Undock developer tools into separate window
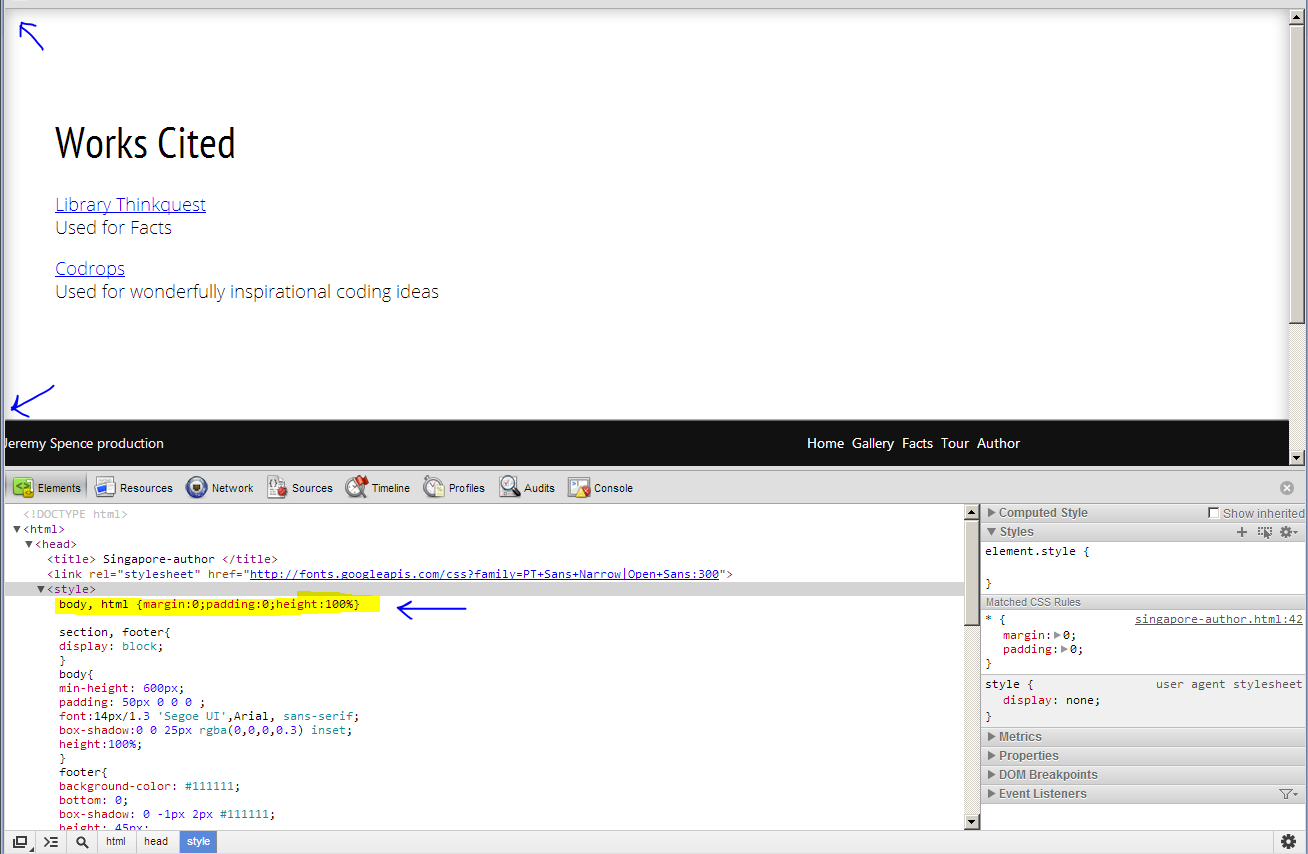This screenshot has width=1308, height=854. point(20,842)
